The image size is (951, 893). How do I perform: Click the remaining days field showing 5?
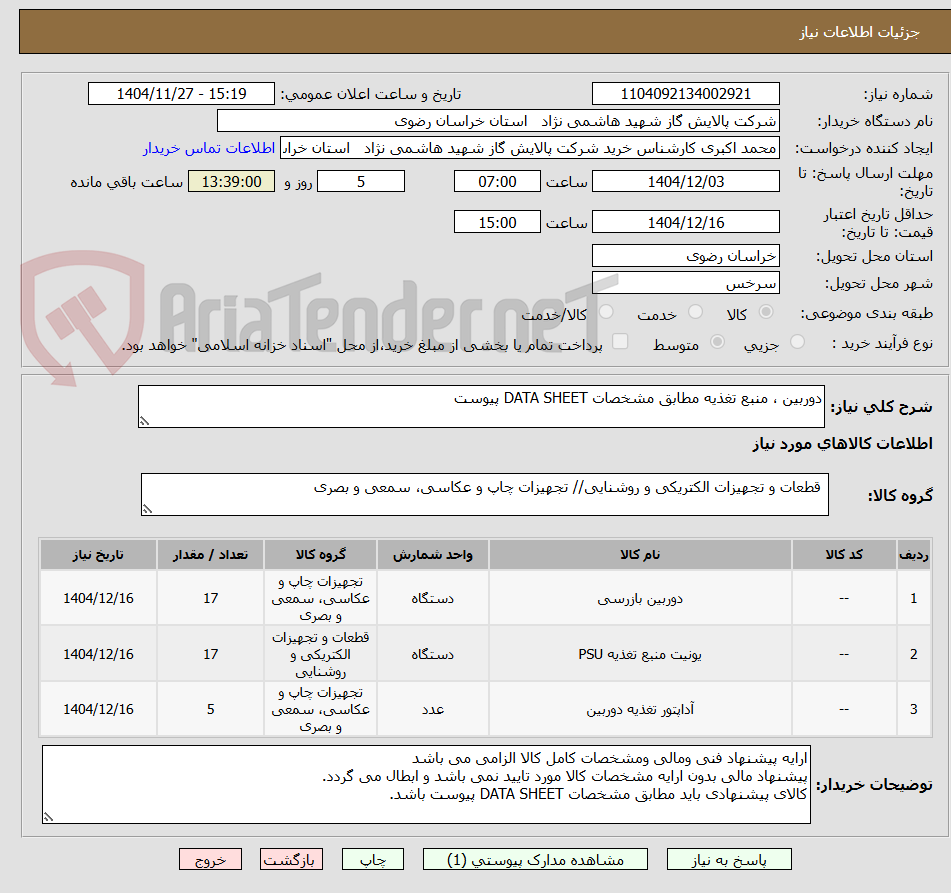(361, 181)
